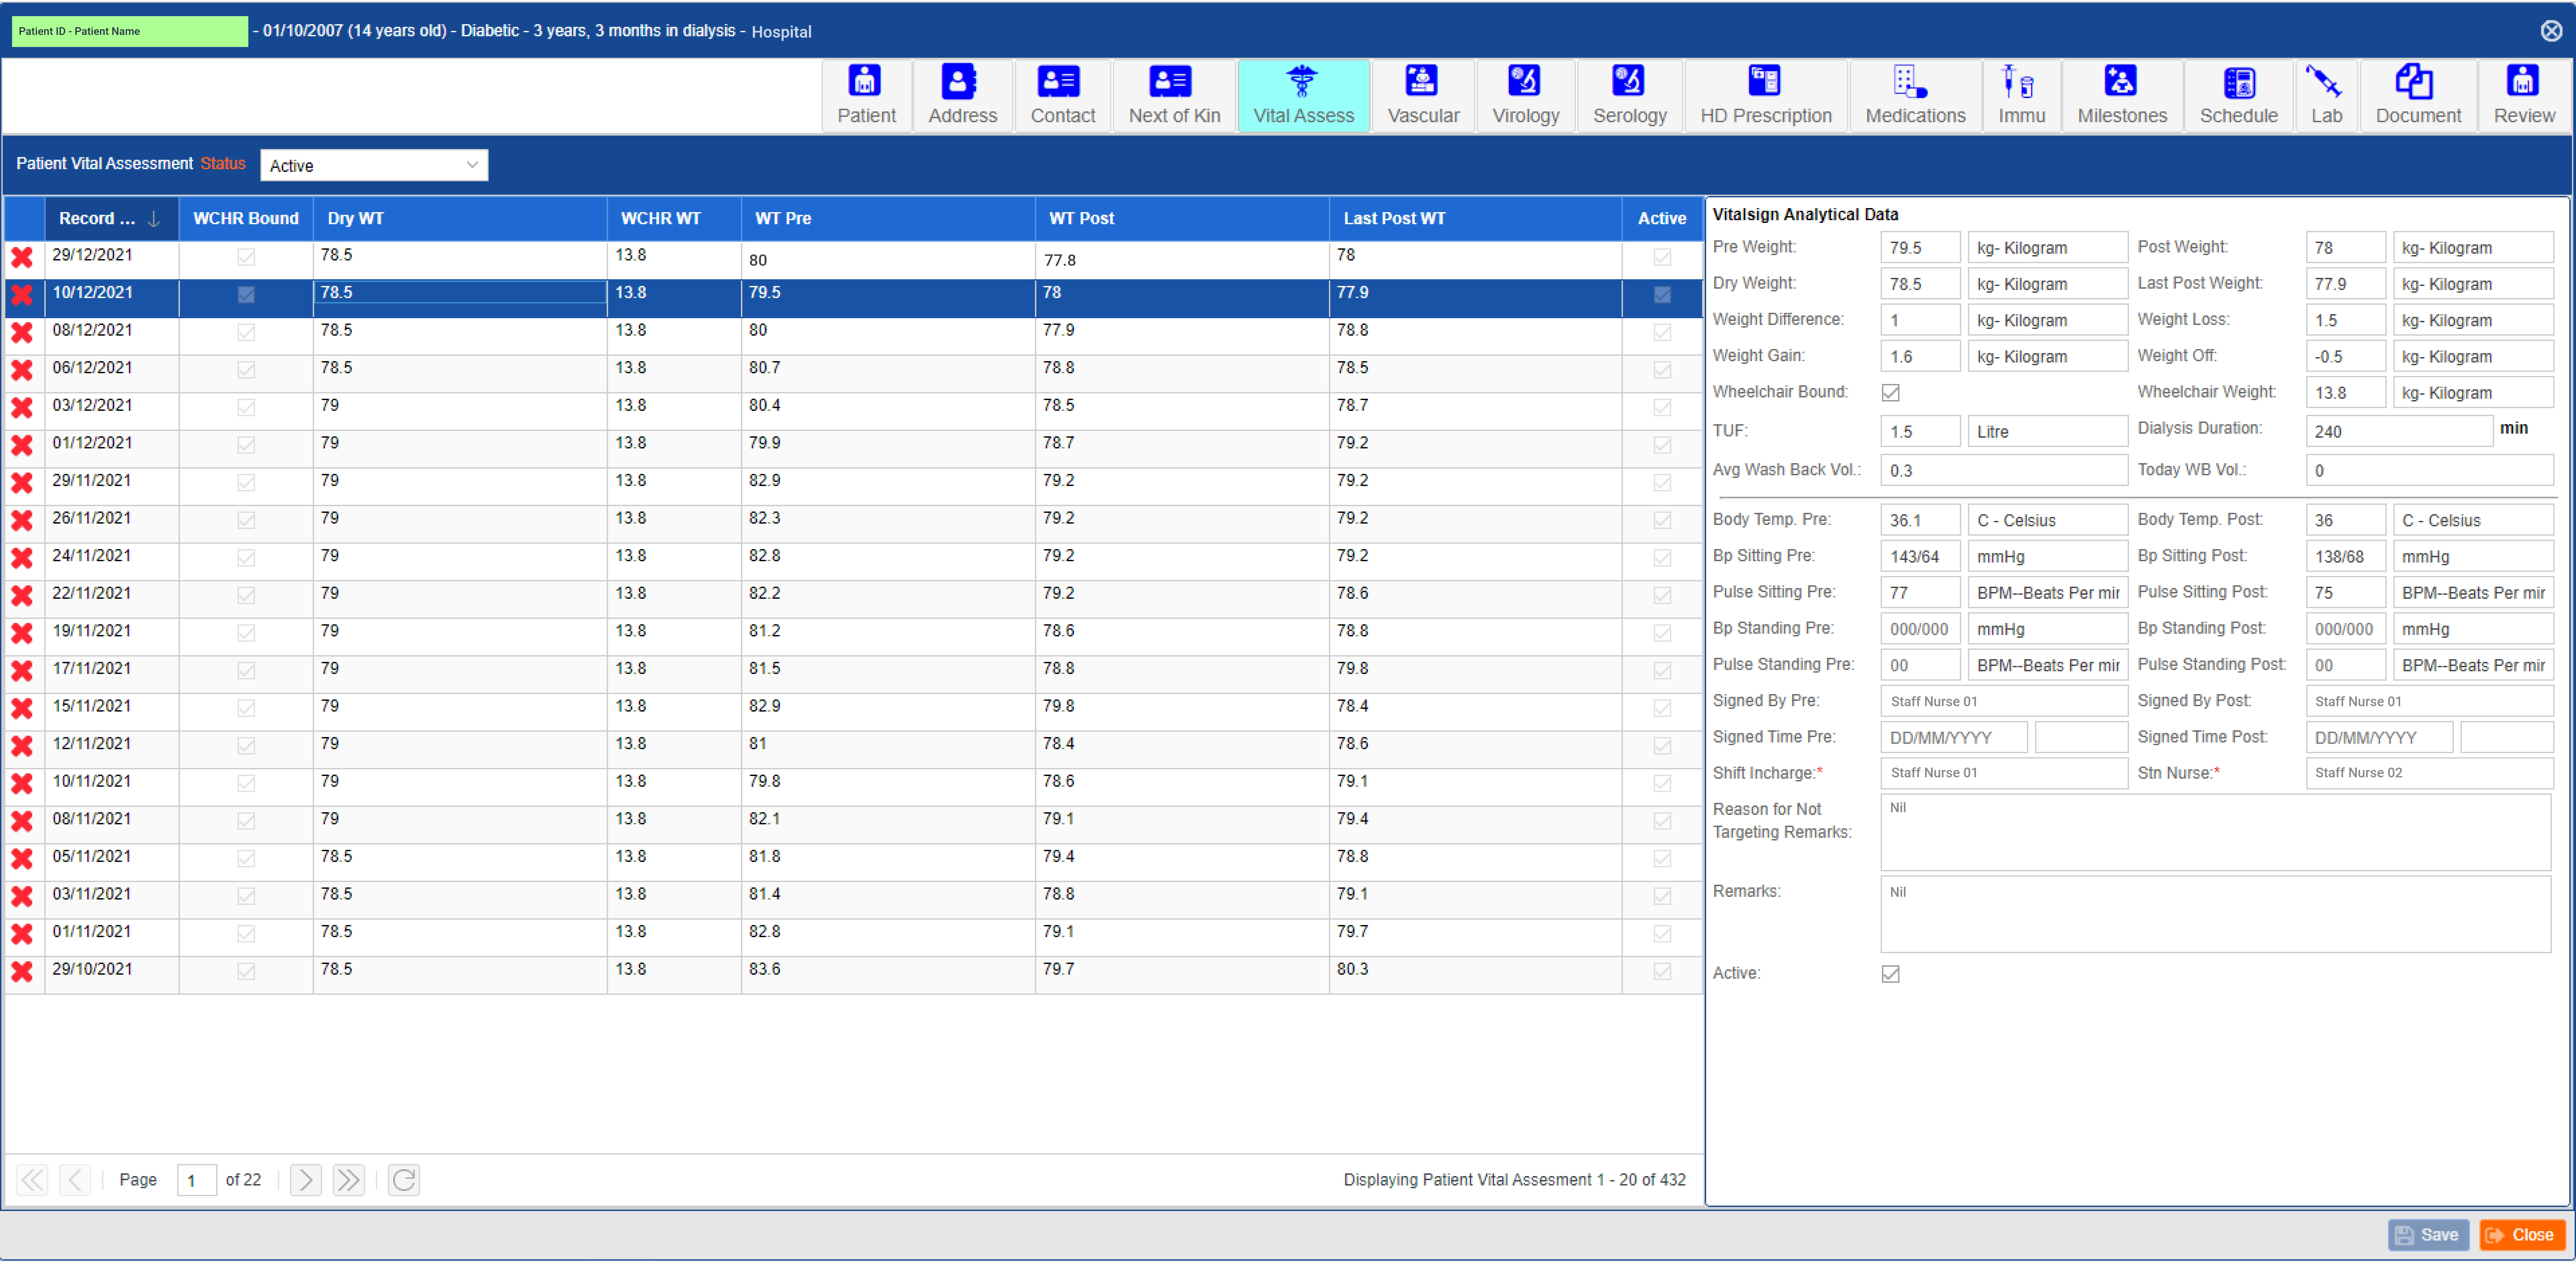Open the Medications icon
Screen dimensions: 2576x1262
[1912, 81]
